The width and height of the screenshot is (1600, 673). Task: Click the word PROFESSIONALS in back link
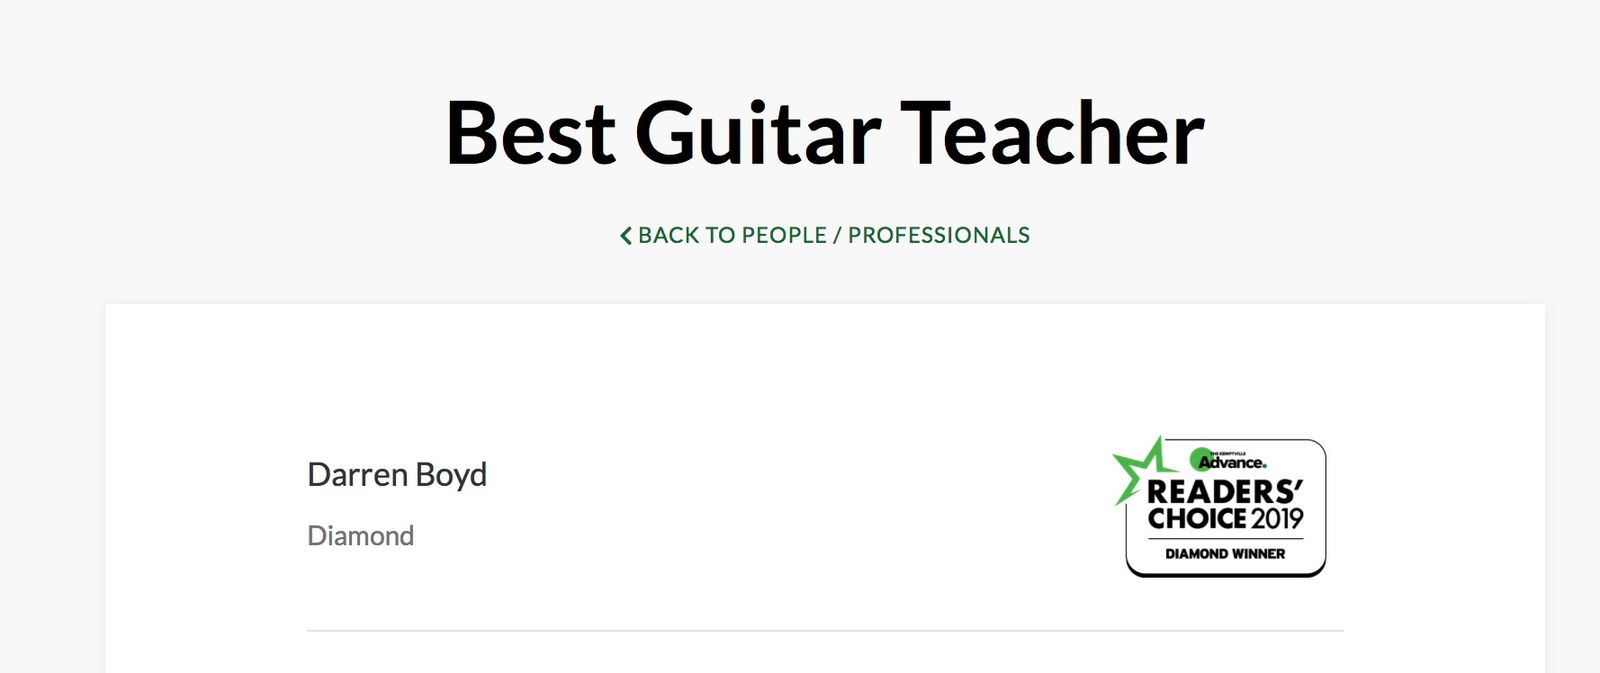point(938,236)
